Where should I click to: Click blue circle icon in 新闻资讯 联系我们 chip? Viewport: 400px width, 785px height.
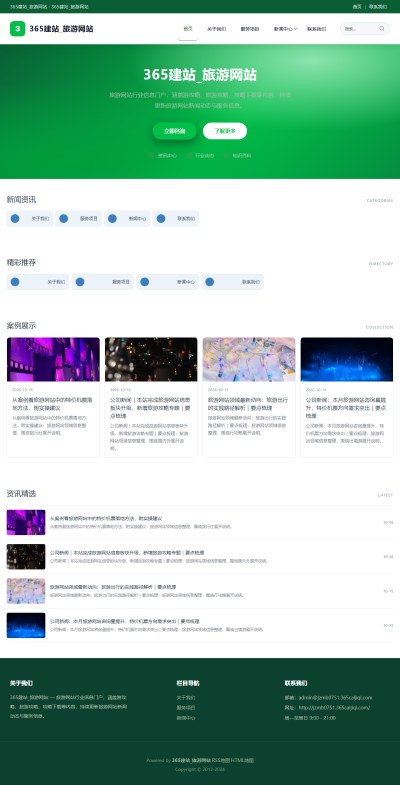[x=161, y=218]
